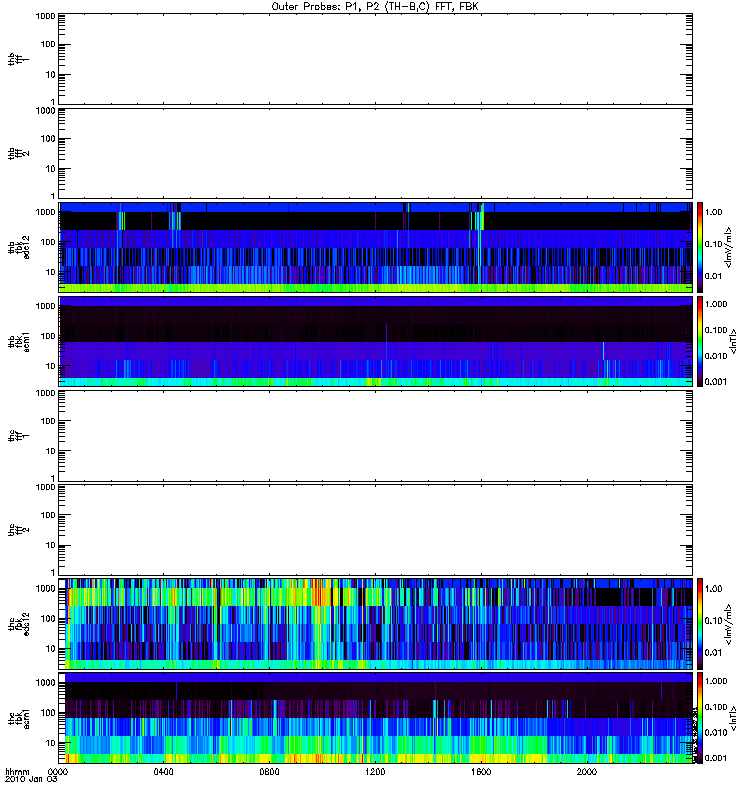Click the thc scm1 nT color bar
The width and height of the screenshot is (750, 800).
(700, 718)
